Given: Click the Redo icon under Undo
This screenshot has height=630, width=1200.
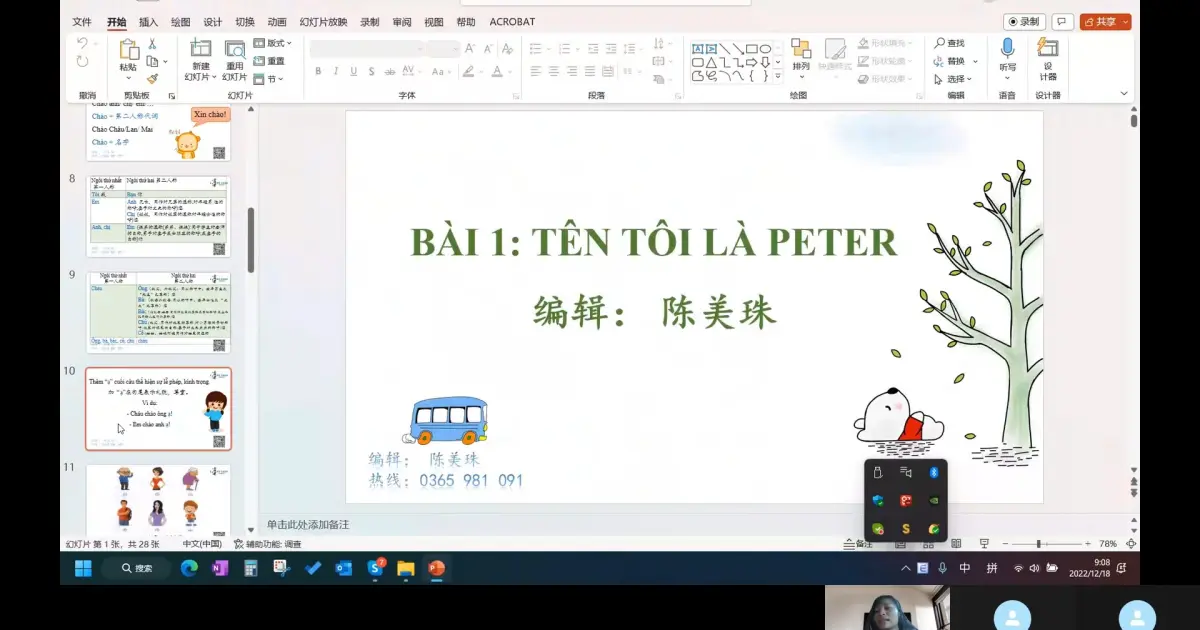Looking at the screenshot, I should (82, 62).
